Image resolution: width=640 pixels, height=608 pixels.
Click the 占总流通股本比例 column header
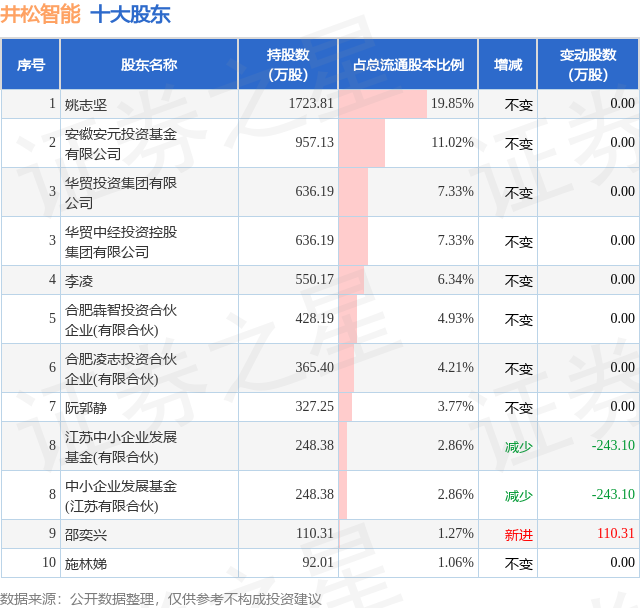(408, 65)
